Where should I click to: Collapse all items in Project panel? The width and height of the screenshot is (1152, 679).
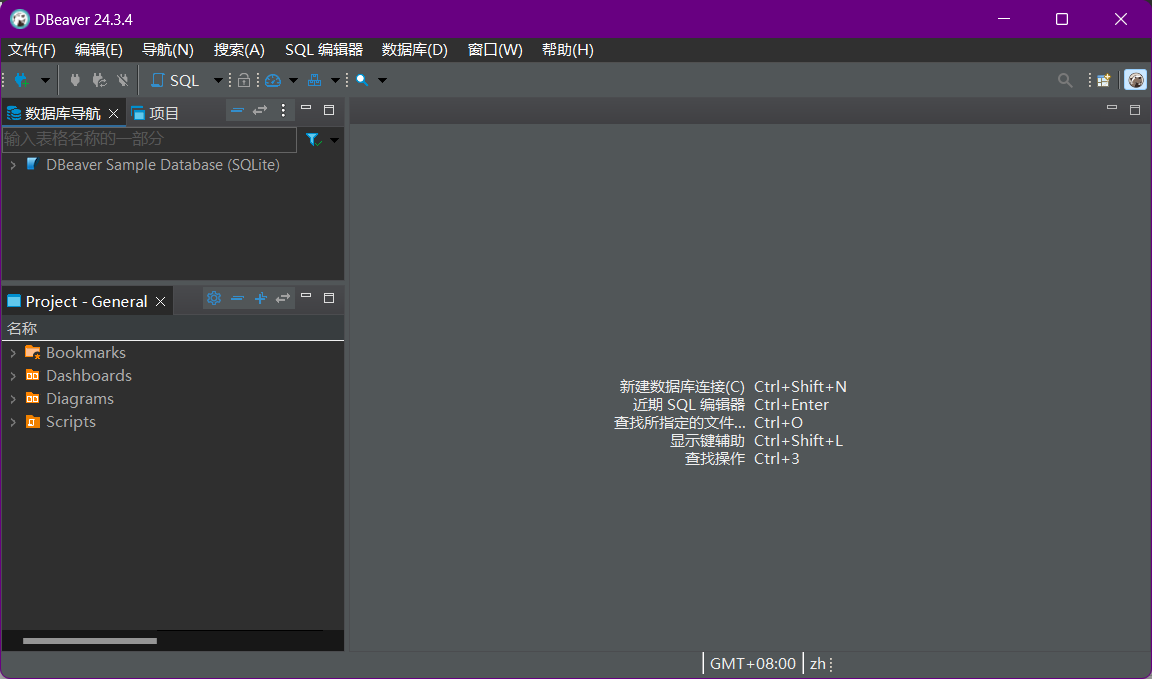237,298
